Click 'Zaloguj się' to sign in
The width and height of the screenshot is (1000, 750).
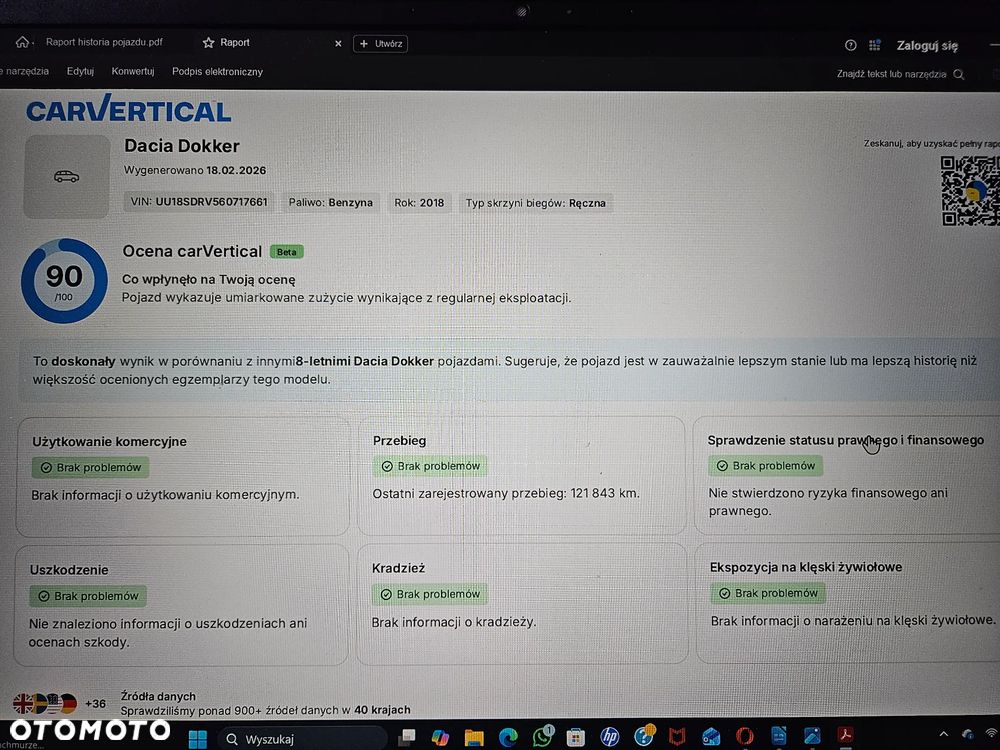click(927, 46)
